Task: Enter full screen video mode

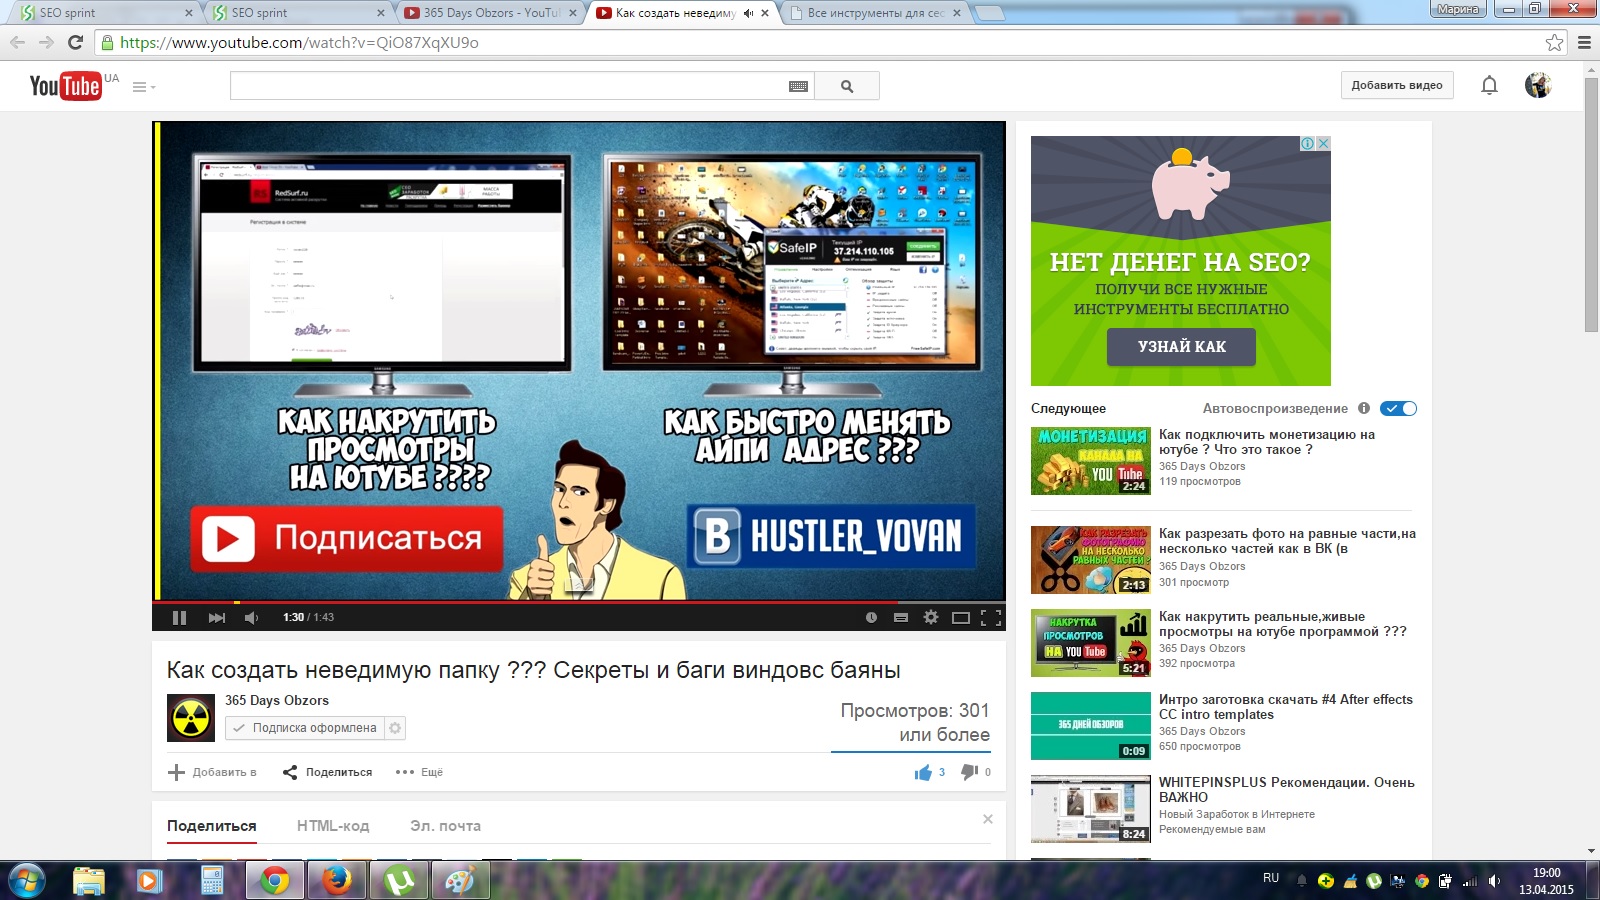Action: [991, 618]
